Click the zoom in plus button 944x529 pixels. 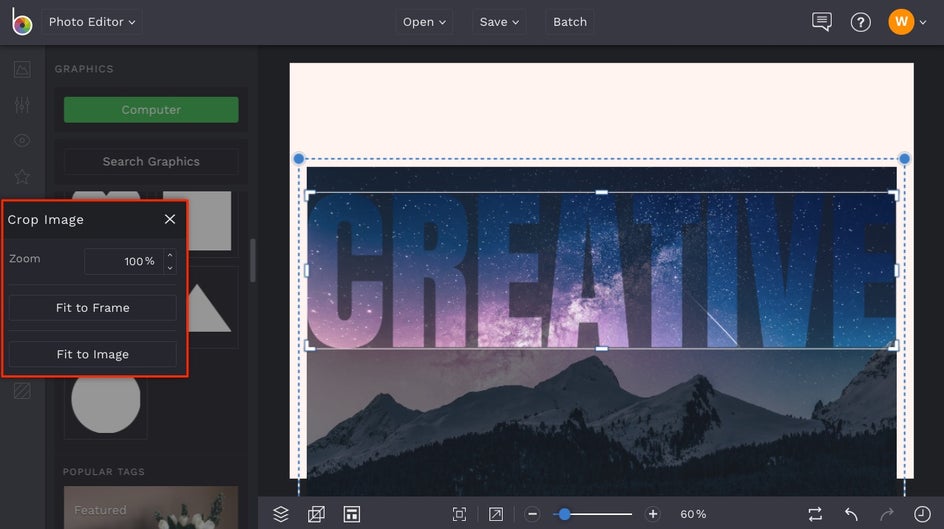pyautogui.click(x=653, y=514)
